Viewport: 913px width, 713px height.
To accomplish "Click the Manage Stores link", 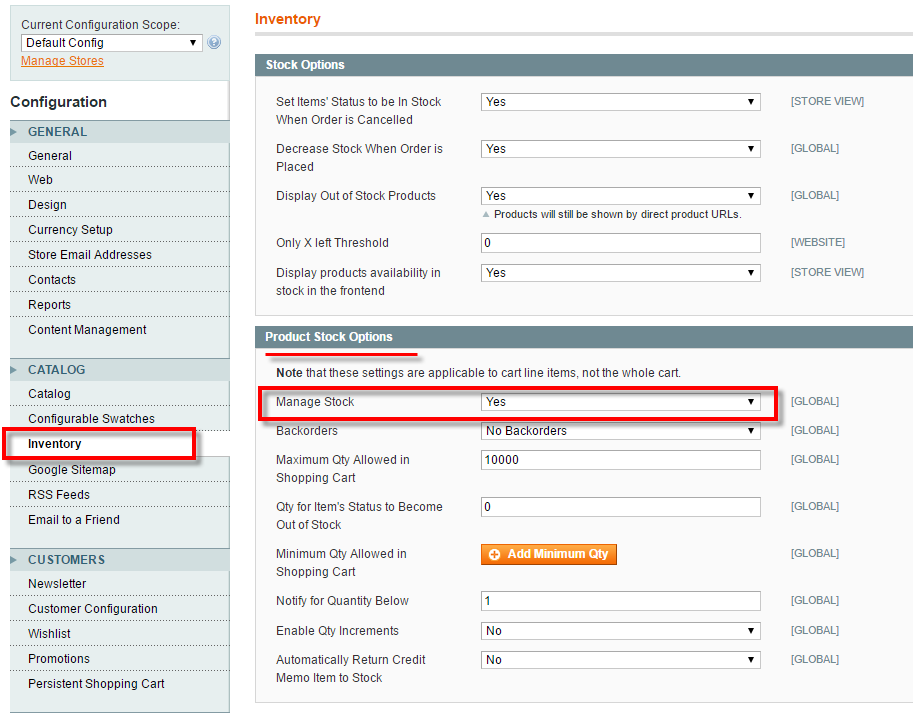I will click(x=62, y=60).
